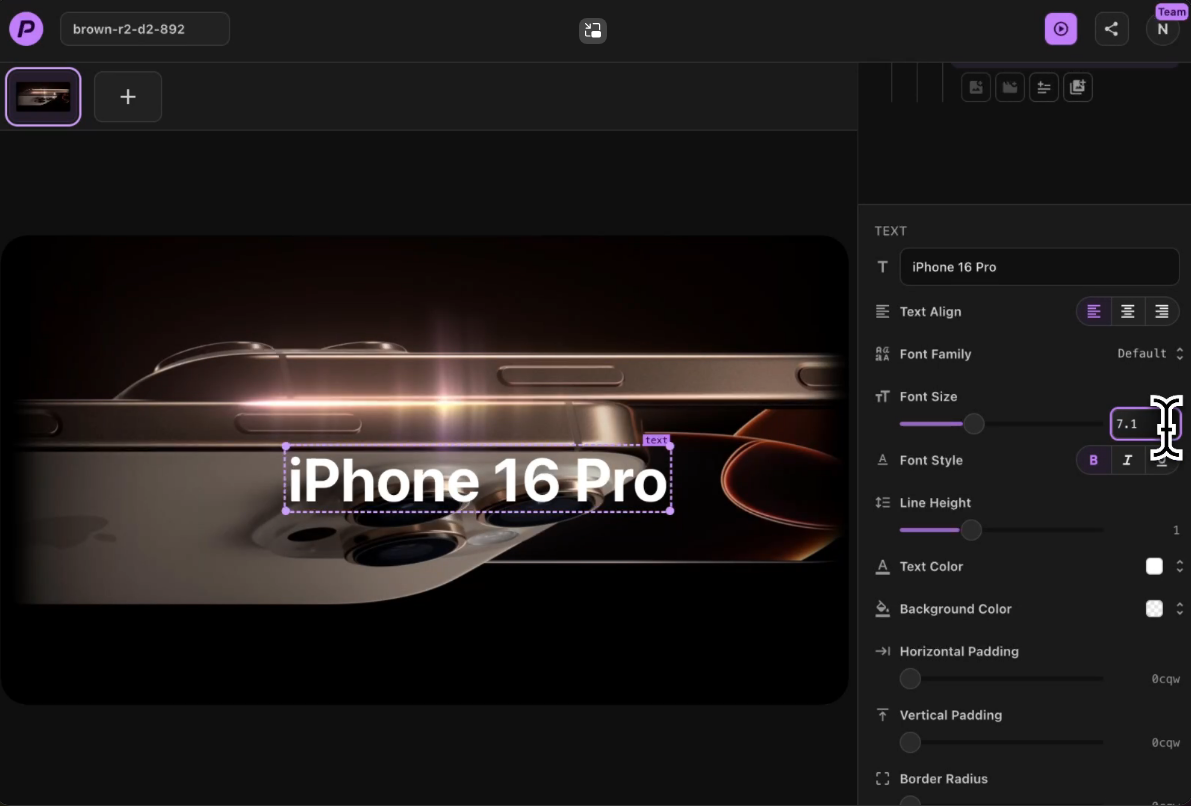Image resolution: width=1191 pixels, height=806 pixels.
Task: Open the share options
Action: 1111,29
